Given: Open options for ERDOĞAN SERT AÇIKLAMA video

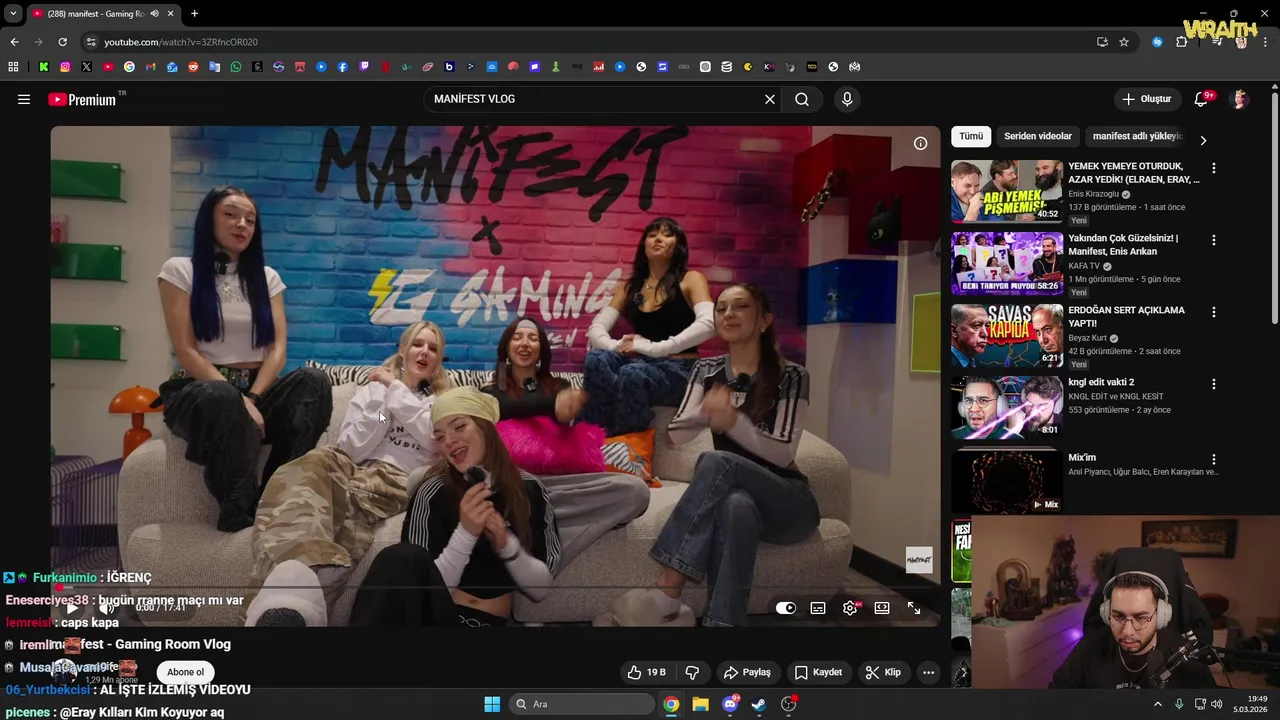Looking at the screenshot, I should click(1214, 312).
